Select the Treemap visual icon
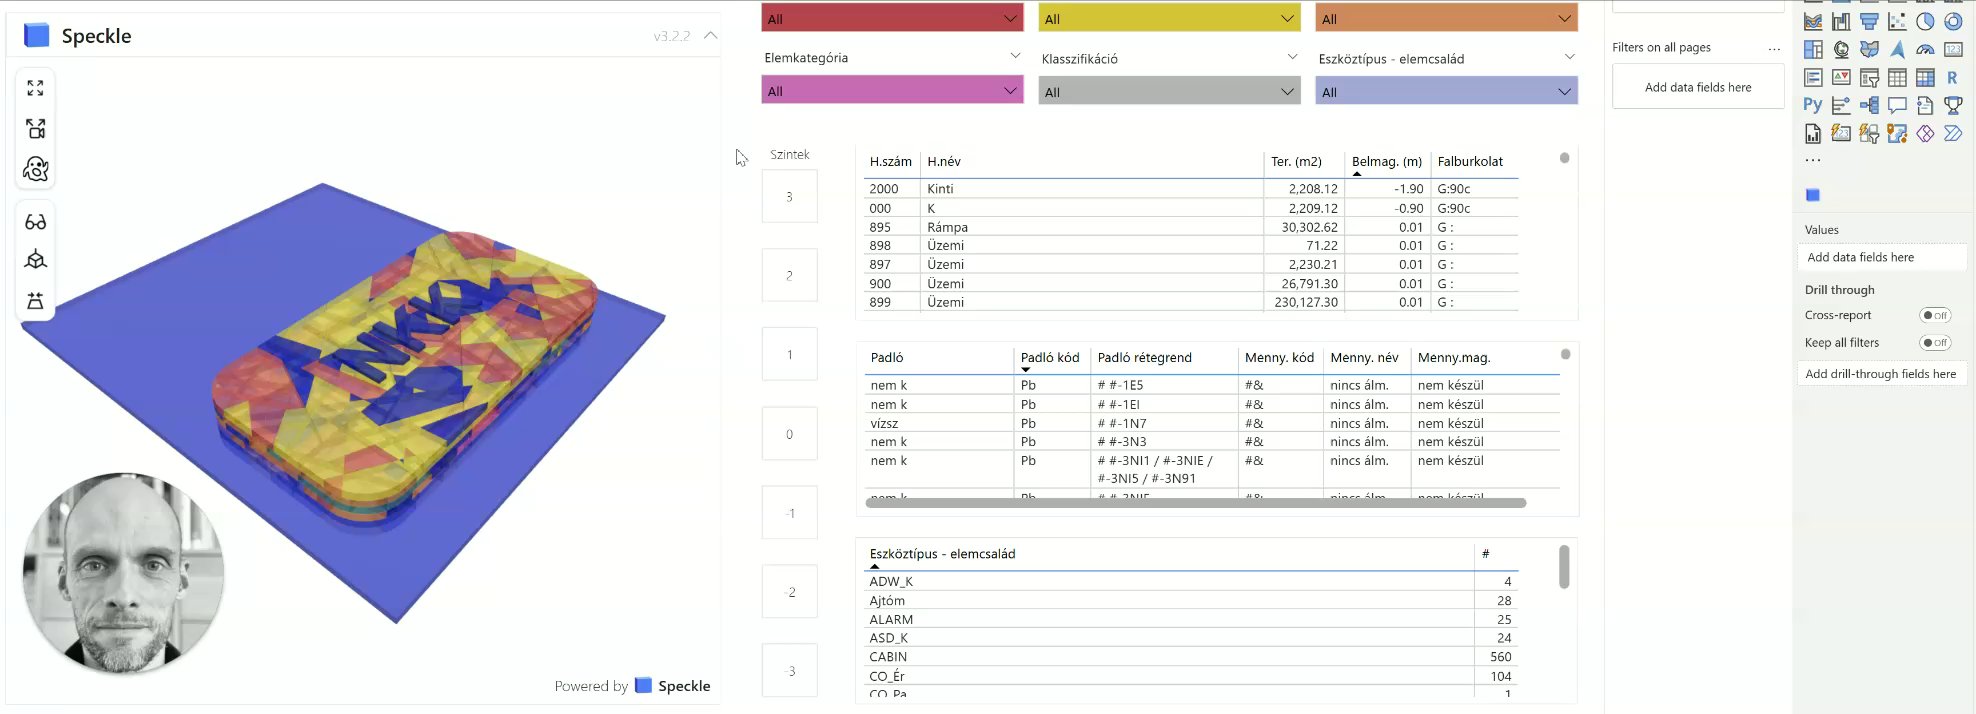1976x714 pixels. (1813, 49)
